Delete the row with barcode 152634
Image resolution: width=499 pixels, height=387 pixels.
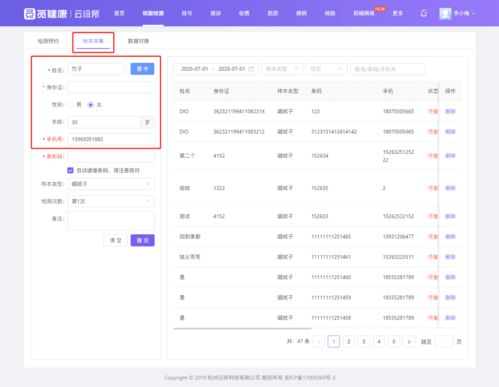pyautogui.click(x=450, y=156)
